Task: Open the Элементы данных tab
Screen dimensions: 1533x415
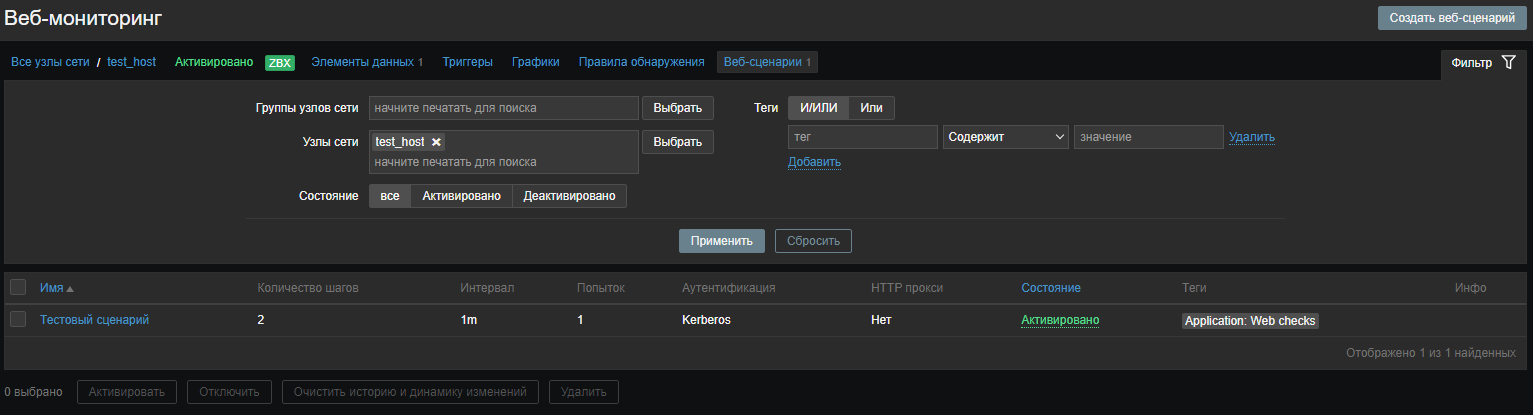Action: click(x=366, y=62)
